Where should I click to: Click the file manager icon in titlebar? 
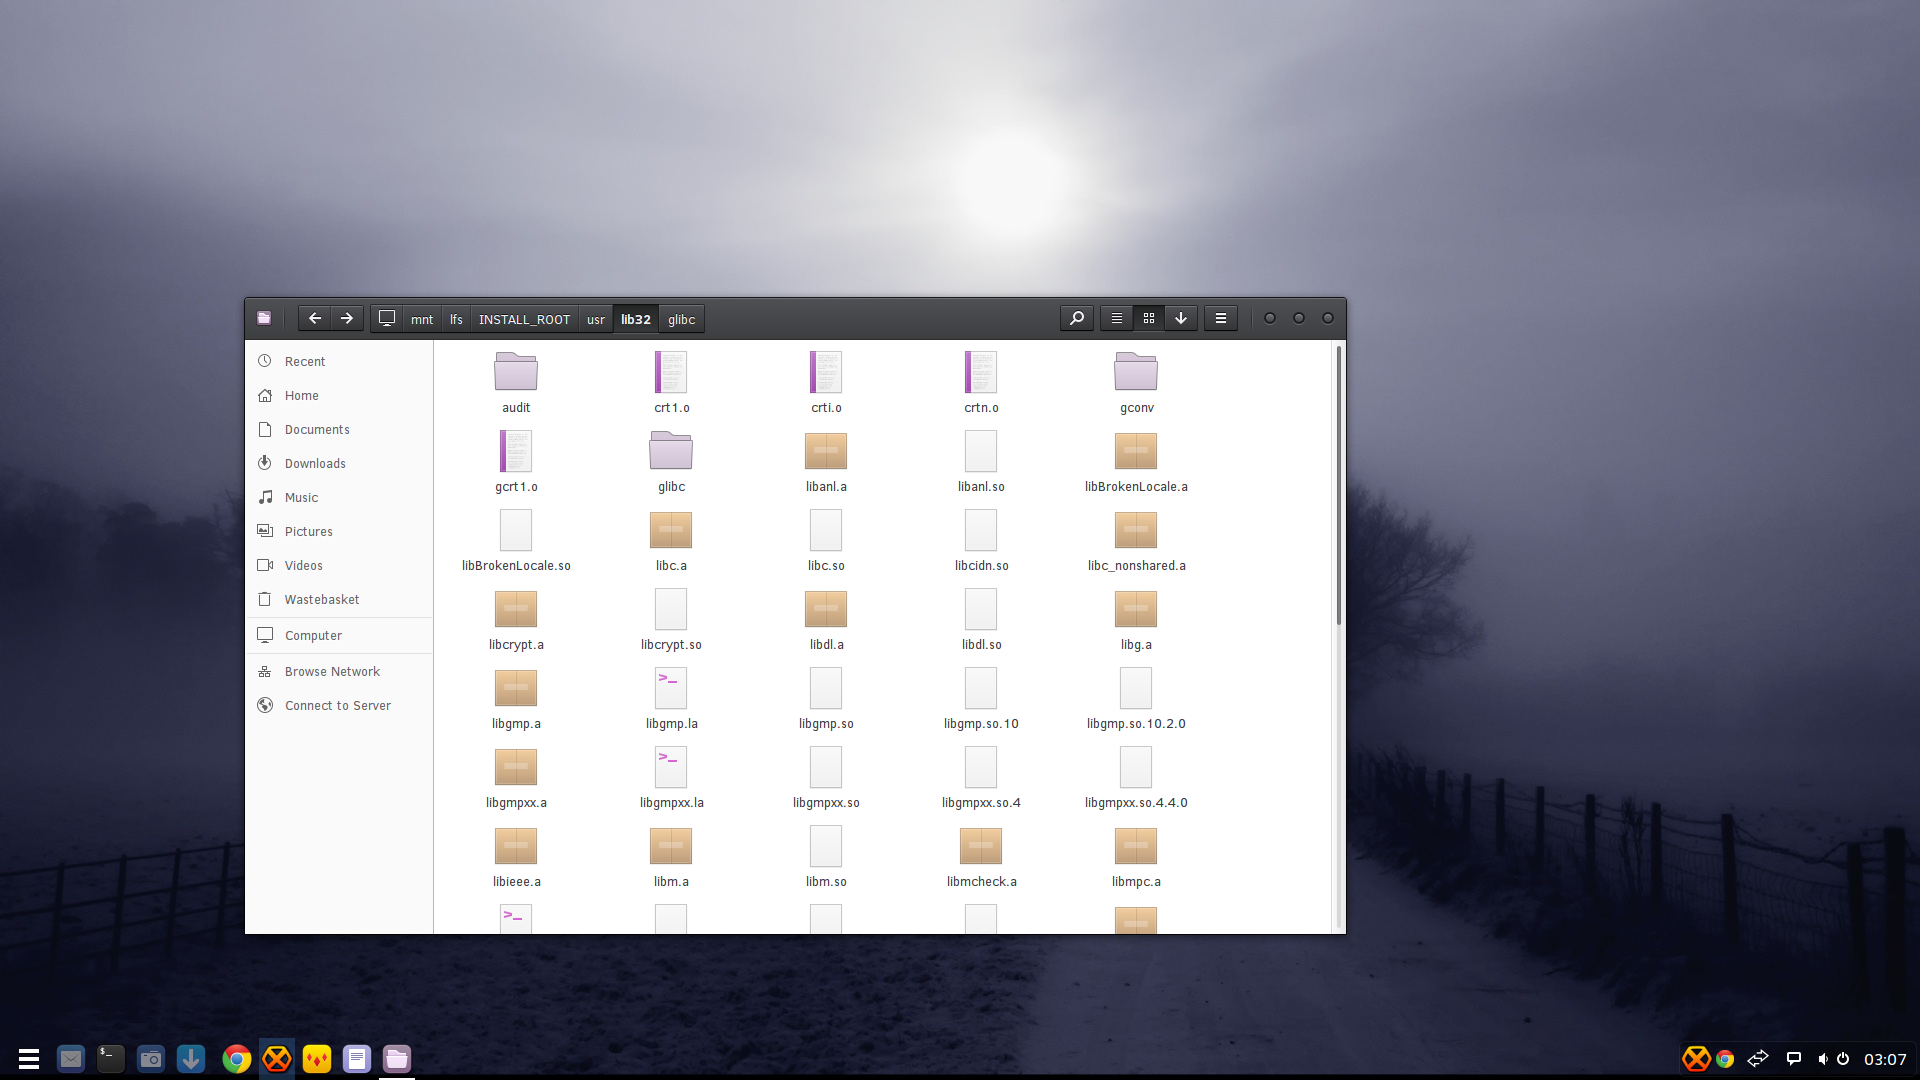tap(264, 318)
